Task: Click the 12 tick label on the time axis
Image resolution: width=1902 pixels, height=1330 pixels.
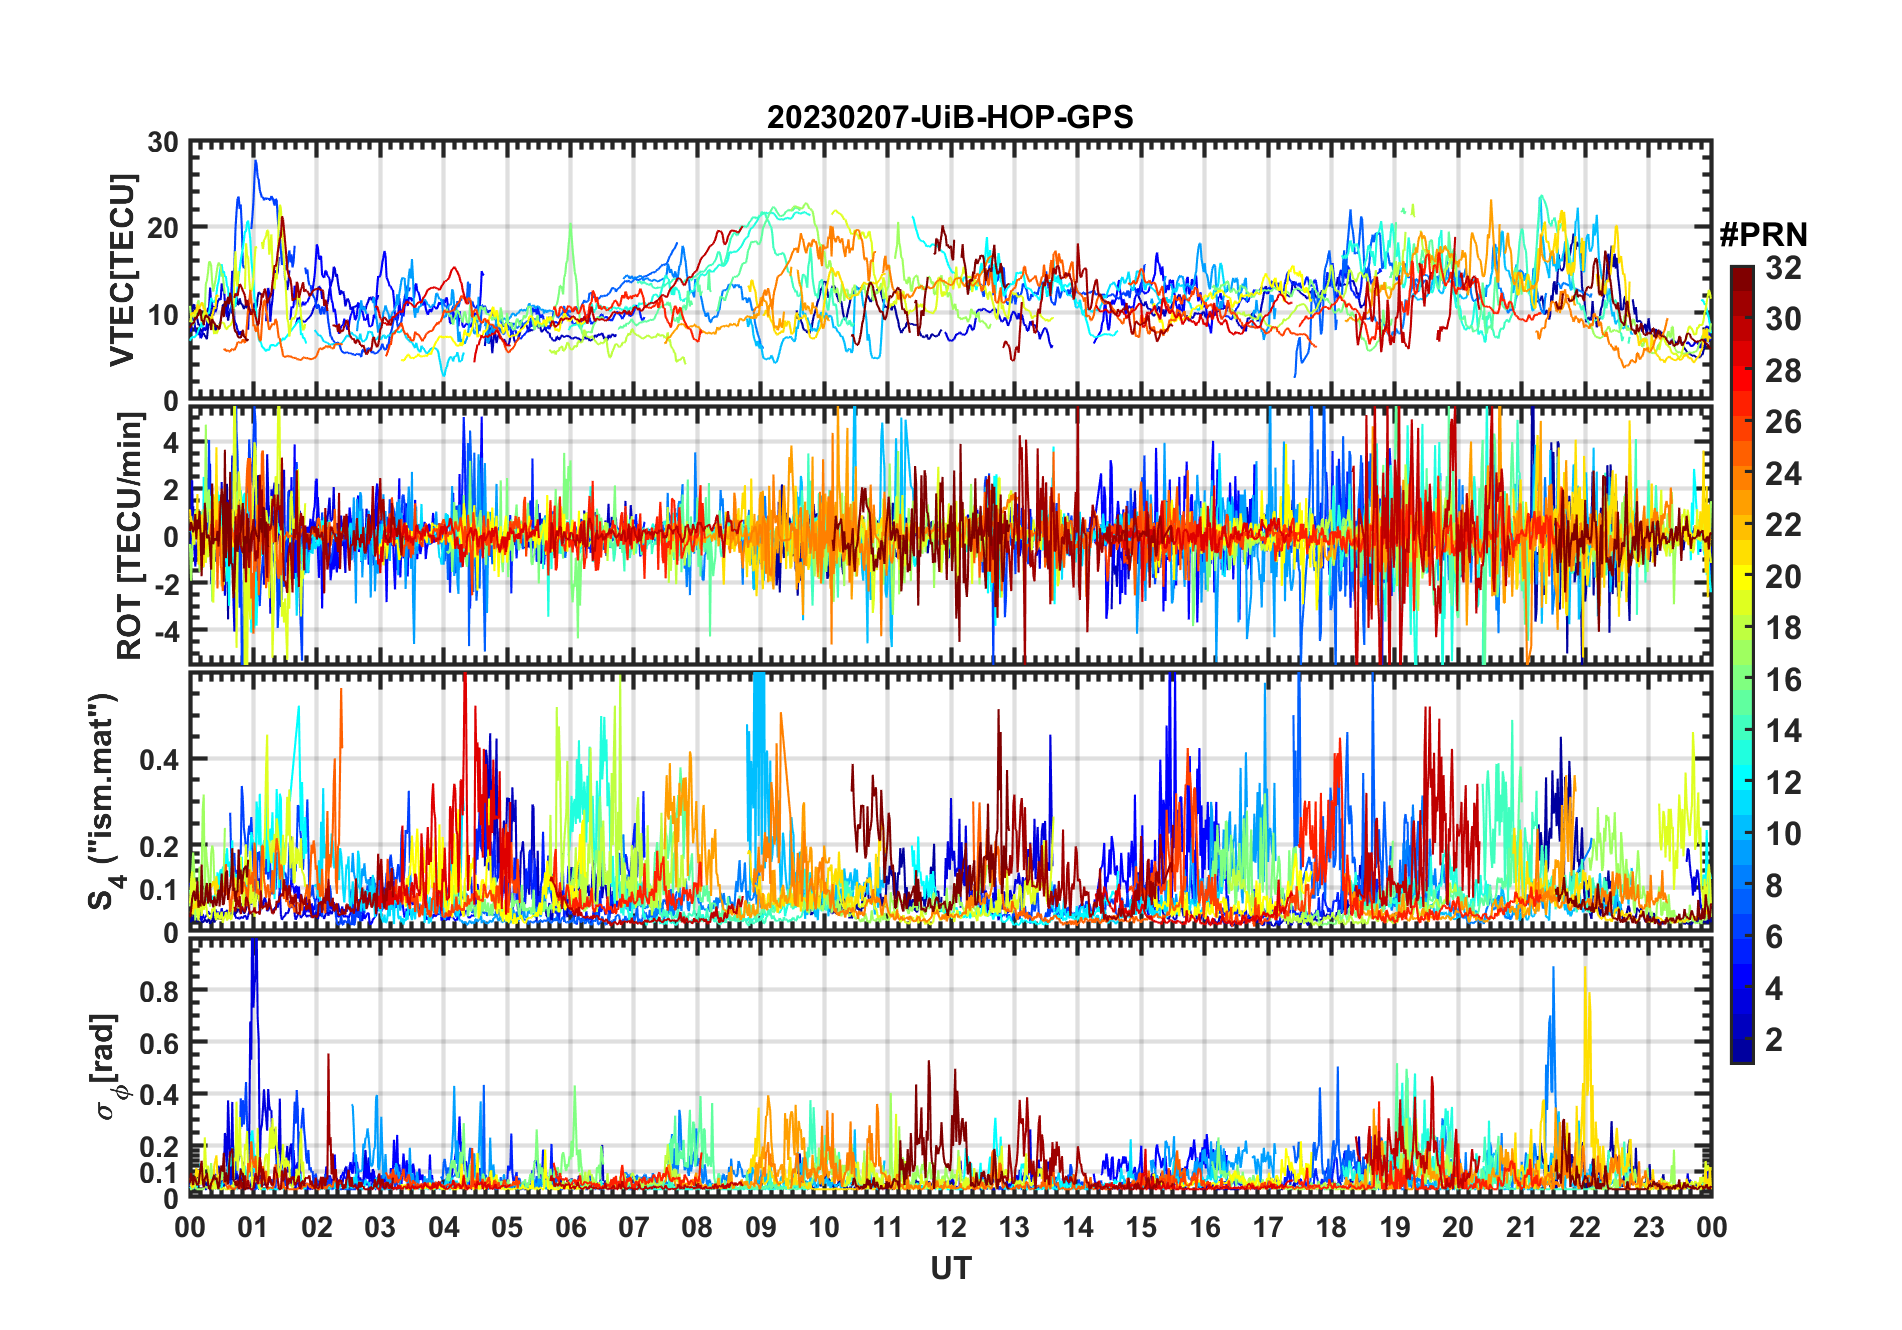Action: (x=950, y=1227)
